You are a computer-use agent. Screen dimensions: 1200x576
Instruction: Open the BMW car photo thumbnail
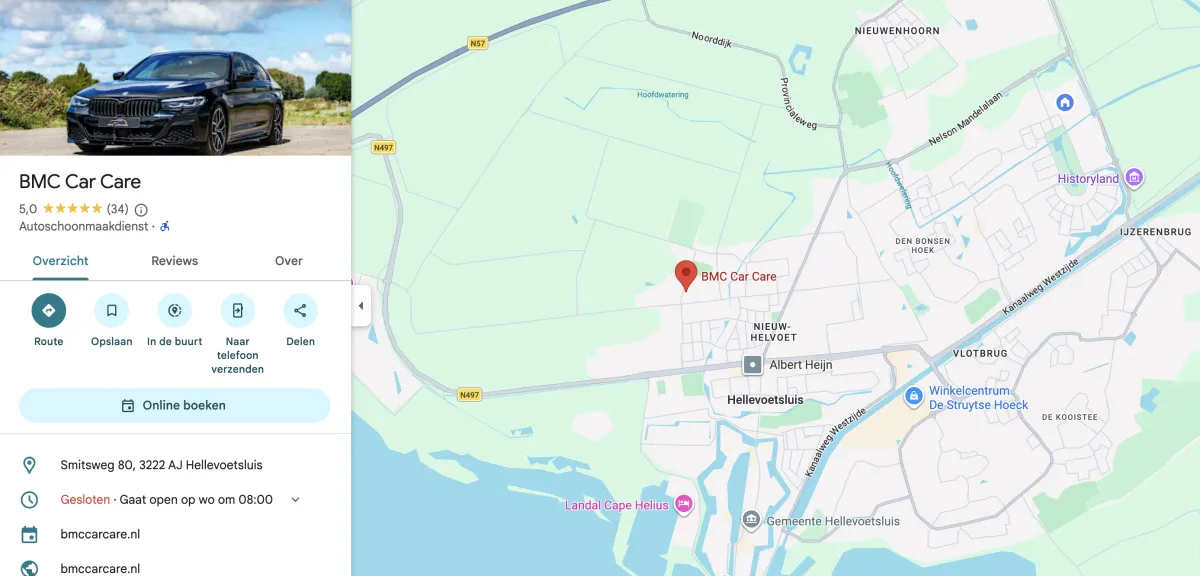[175, 78]
